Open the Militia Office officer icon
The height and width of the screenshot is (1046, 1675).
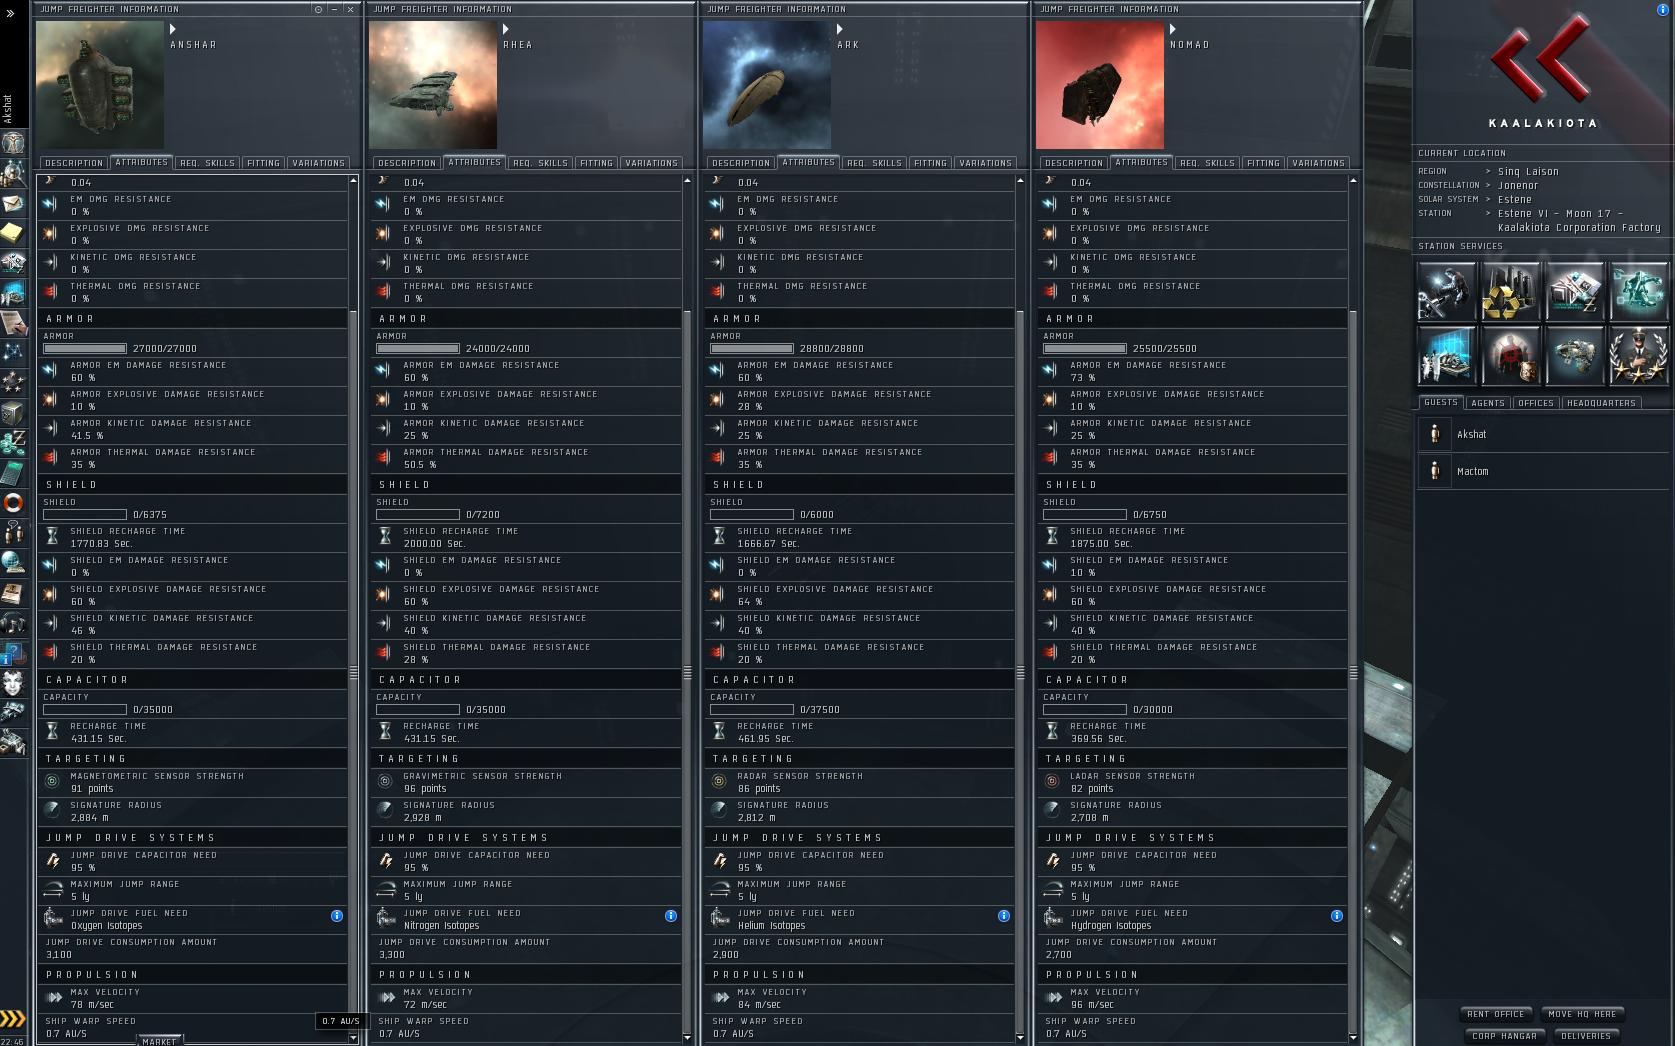point(1638,356)
